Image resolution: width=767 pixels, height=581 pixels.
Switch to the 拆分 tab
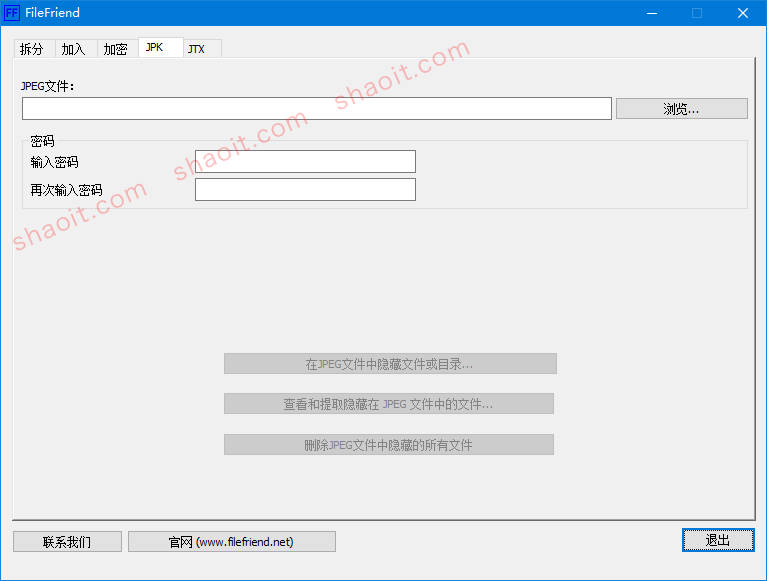click(x=34, y=48)
